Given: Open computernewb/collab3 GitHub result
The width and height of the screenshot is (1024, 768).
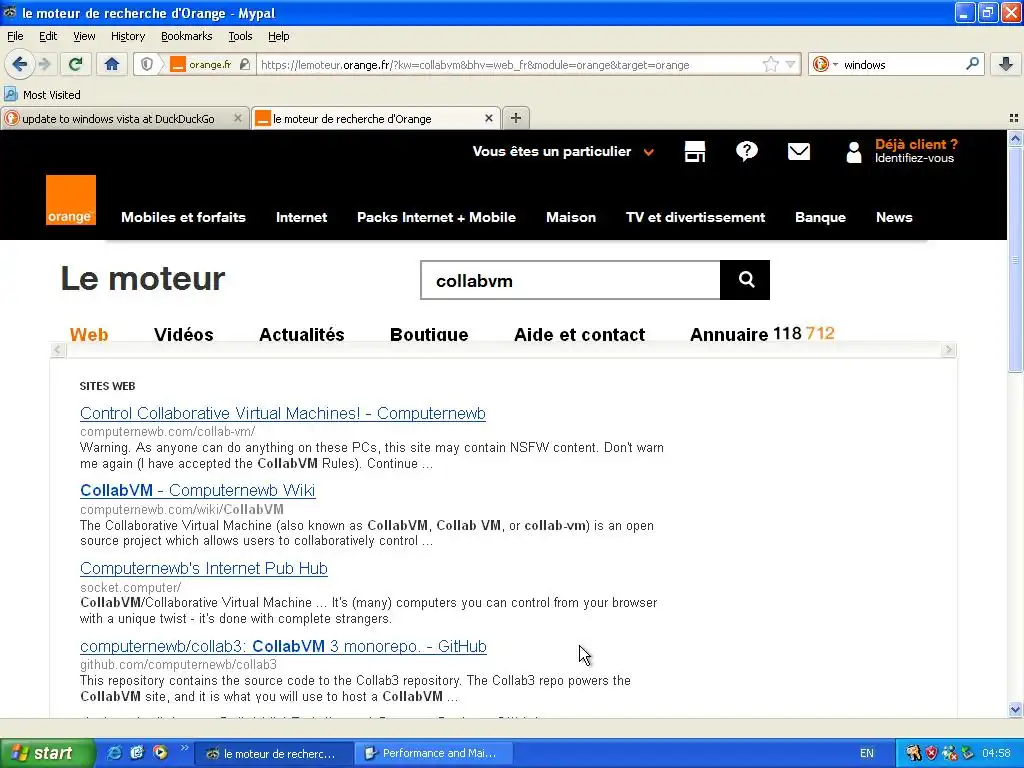Looking at the screenshot, I should 283,647.
